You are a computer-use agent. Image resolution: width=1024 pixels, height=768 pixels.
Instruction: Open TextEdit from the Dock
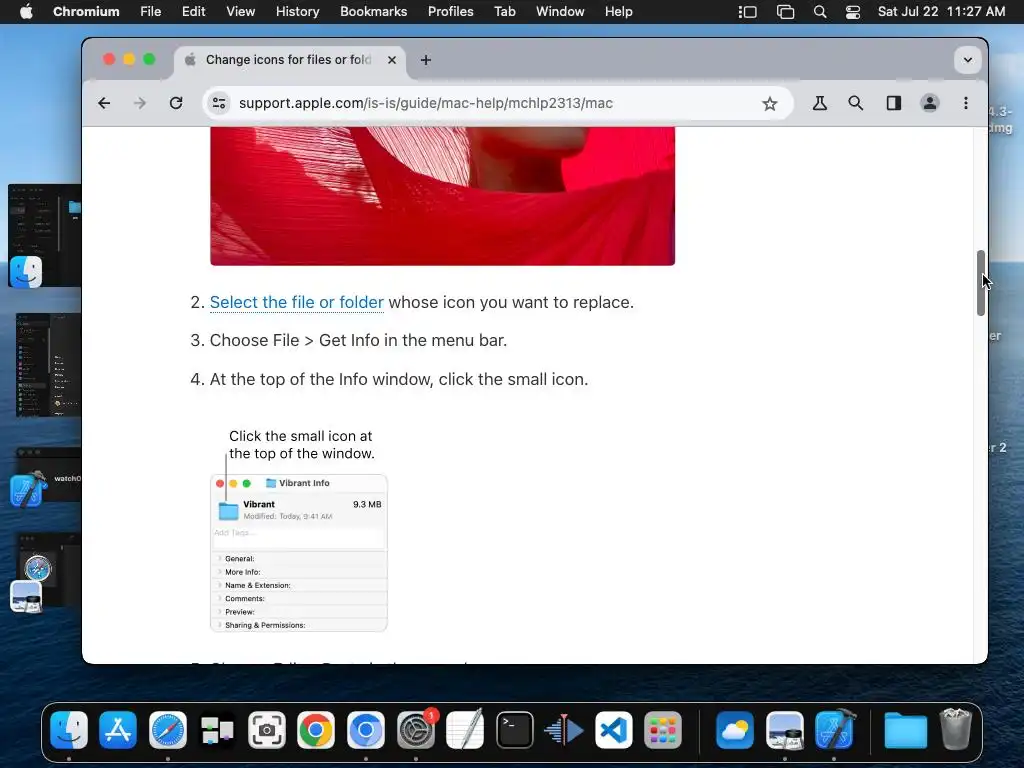(x=465, y=730)
